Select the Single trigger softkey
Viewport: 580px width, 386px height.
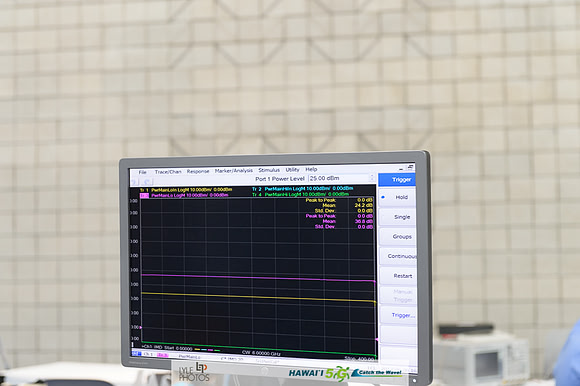[x=398, y=217]
